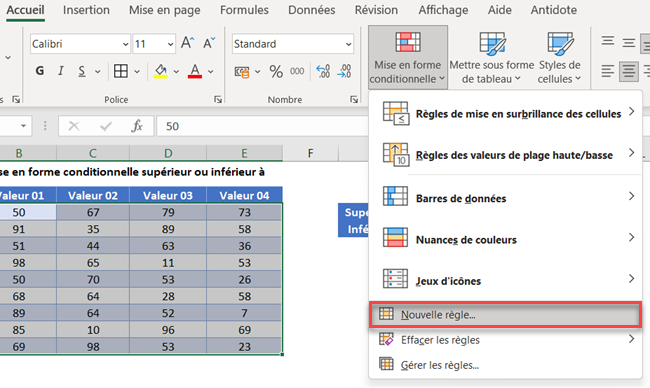Click insert function fx icon
The width and height of the screenshot is (650, 388).
pyautogui.click(x=137, y=126)
